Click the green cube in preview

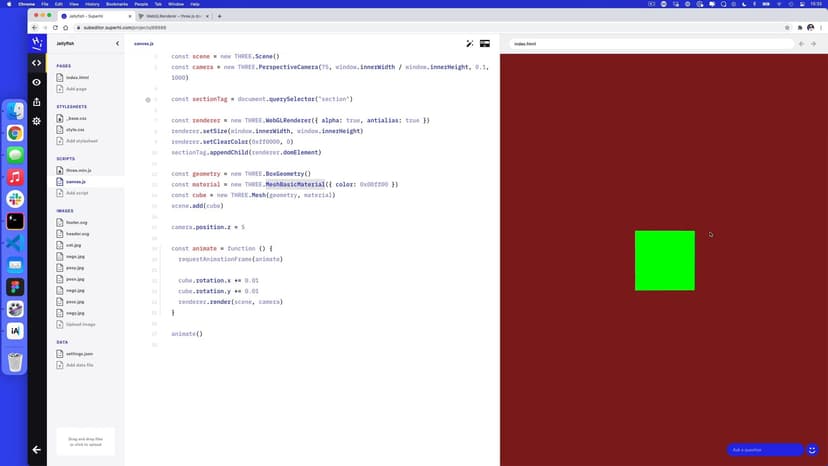click(x=664, y=261)
